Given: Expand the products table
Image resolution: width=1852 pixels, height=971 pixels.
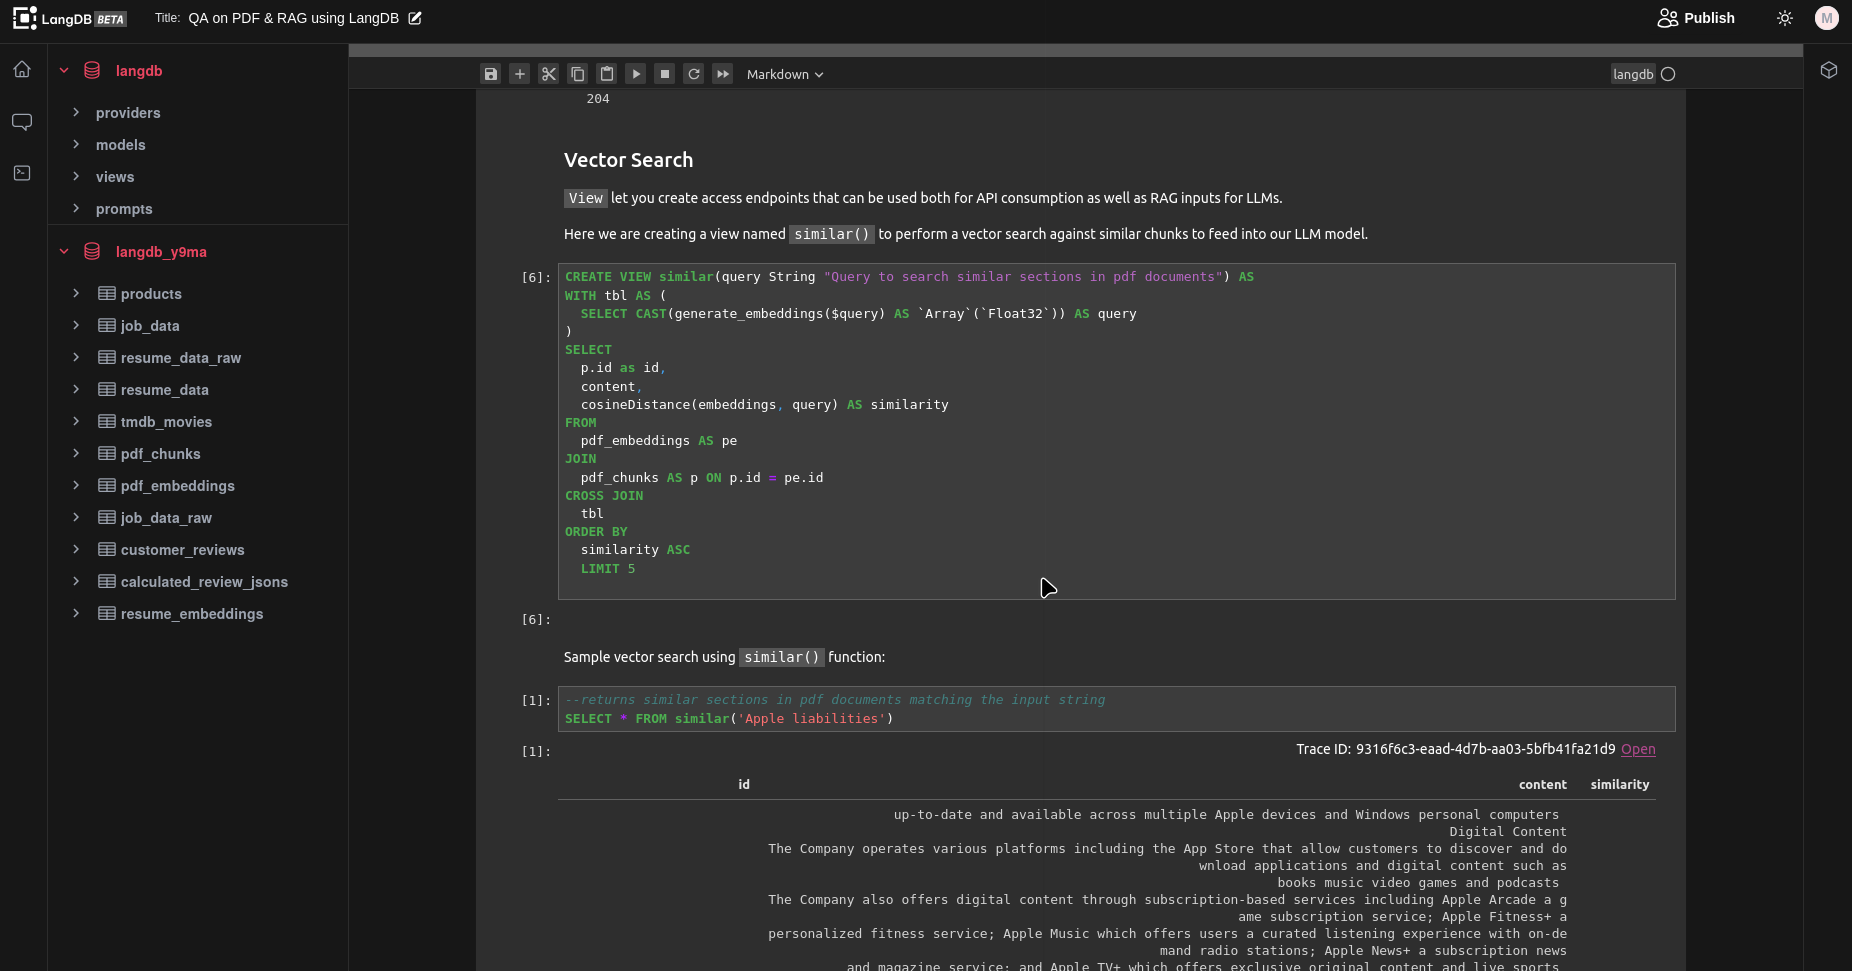Looking at the screenshot, I should pos(76,294).
